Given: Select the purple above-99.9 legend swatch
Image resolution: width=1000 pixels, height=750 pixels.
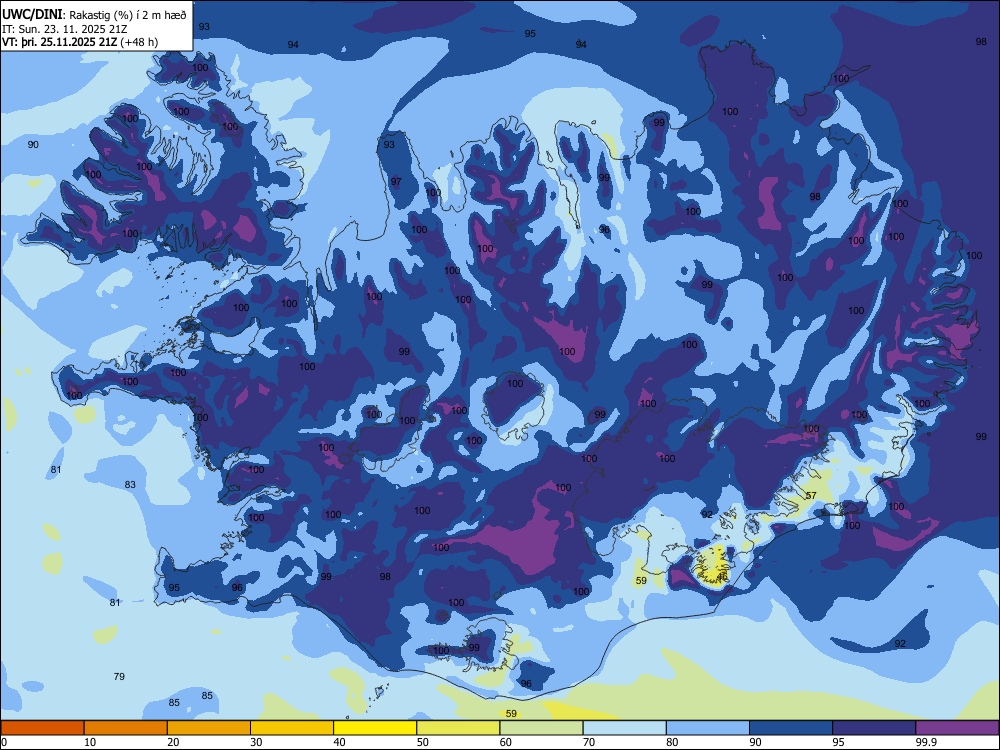Looking at the screenshot, I should [957, 728].
